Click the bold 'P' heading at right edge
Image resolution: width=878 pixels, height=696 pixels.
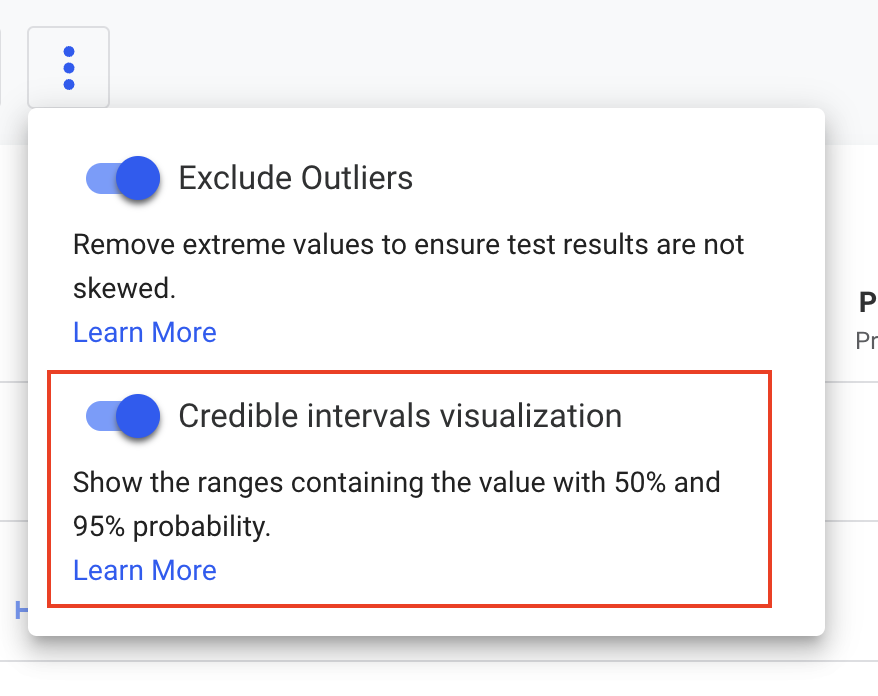point(868,303)
